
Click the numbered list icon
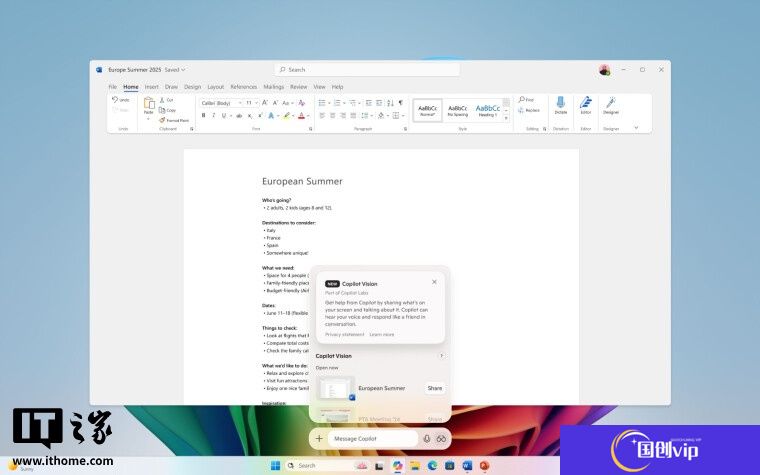(337, 103)
